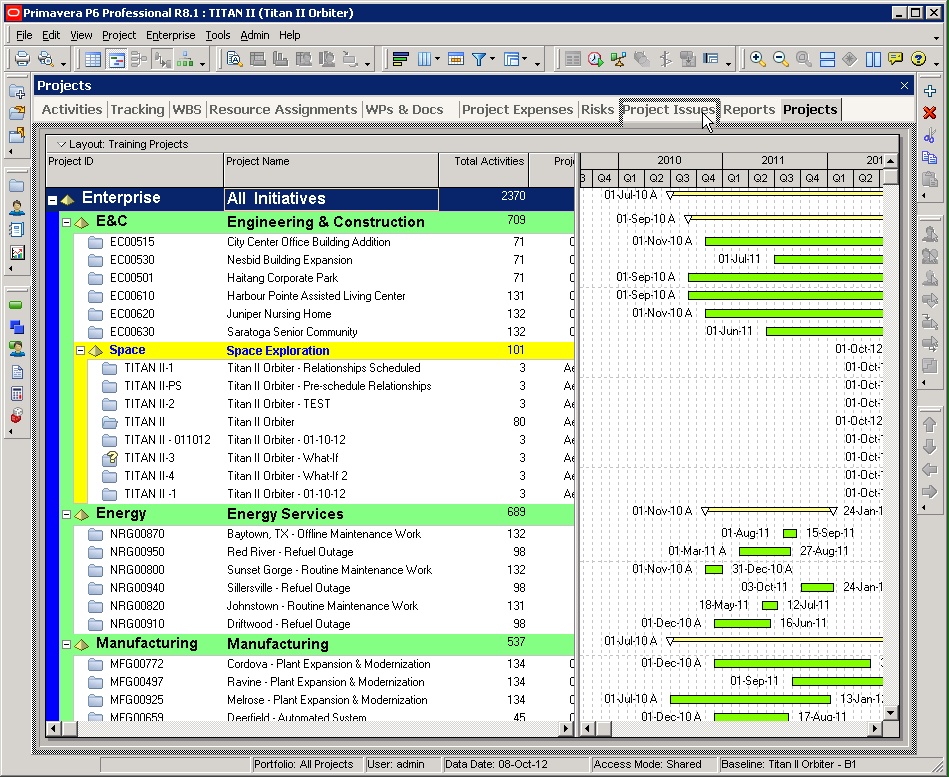Image resolution: width=949 pixels, height=777 pixels.
Task: Click the green plus Add icon
Action: point(930,91)
